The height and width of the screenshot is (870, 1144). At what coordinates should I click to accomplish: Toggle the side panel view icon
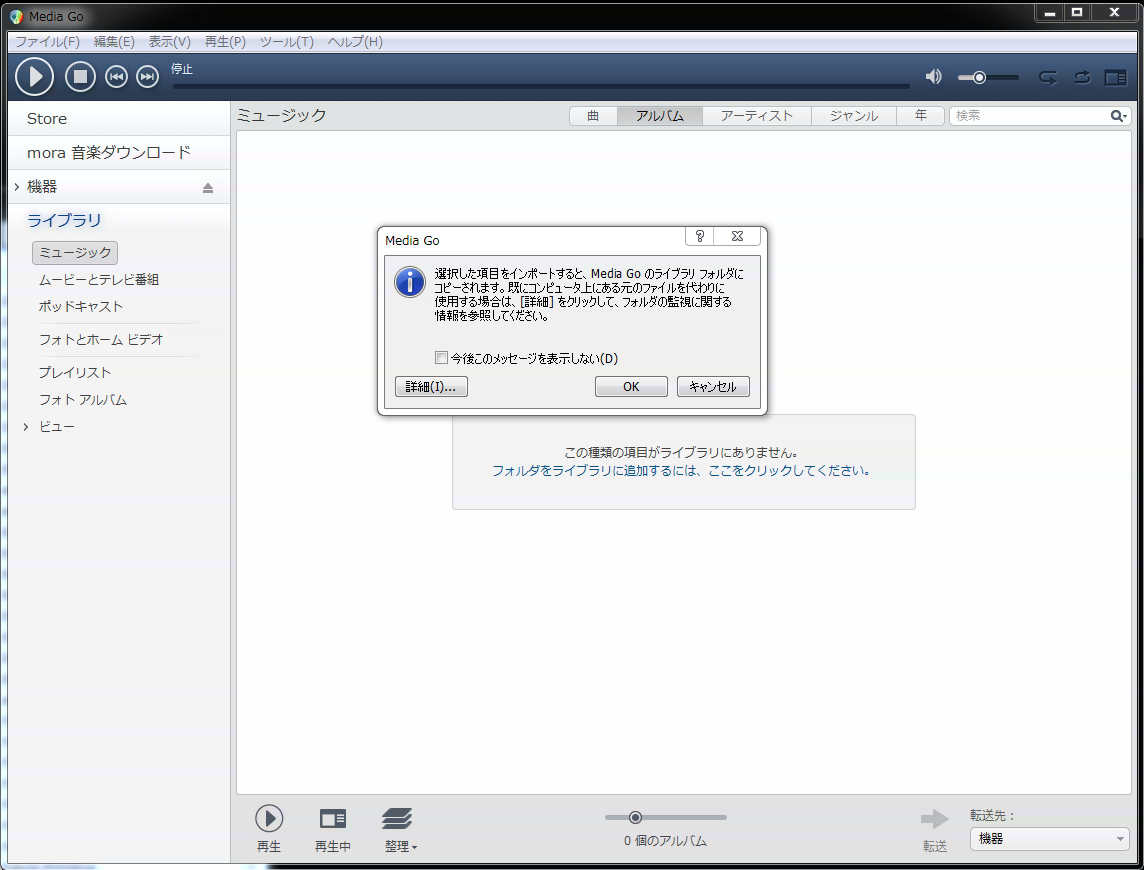point(1116,77)
